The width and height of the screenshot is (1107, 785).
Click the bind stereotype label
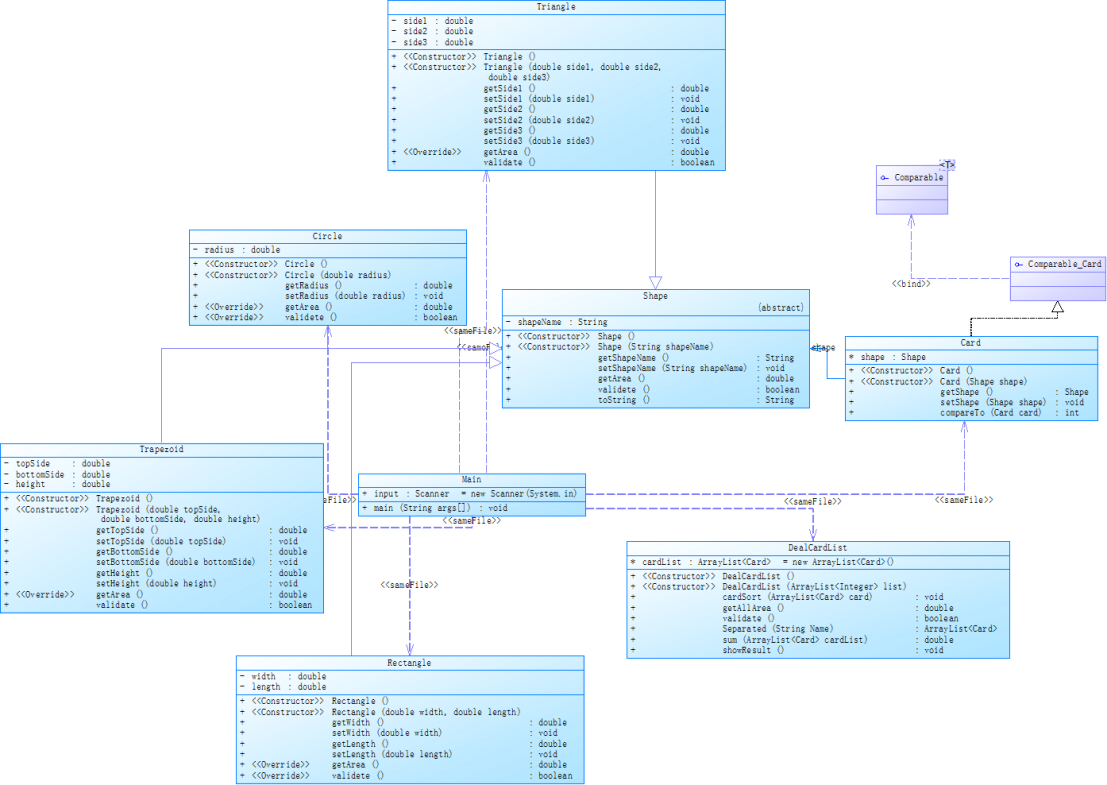click(911, 284)
